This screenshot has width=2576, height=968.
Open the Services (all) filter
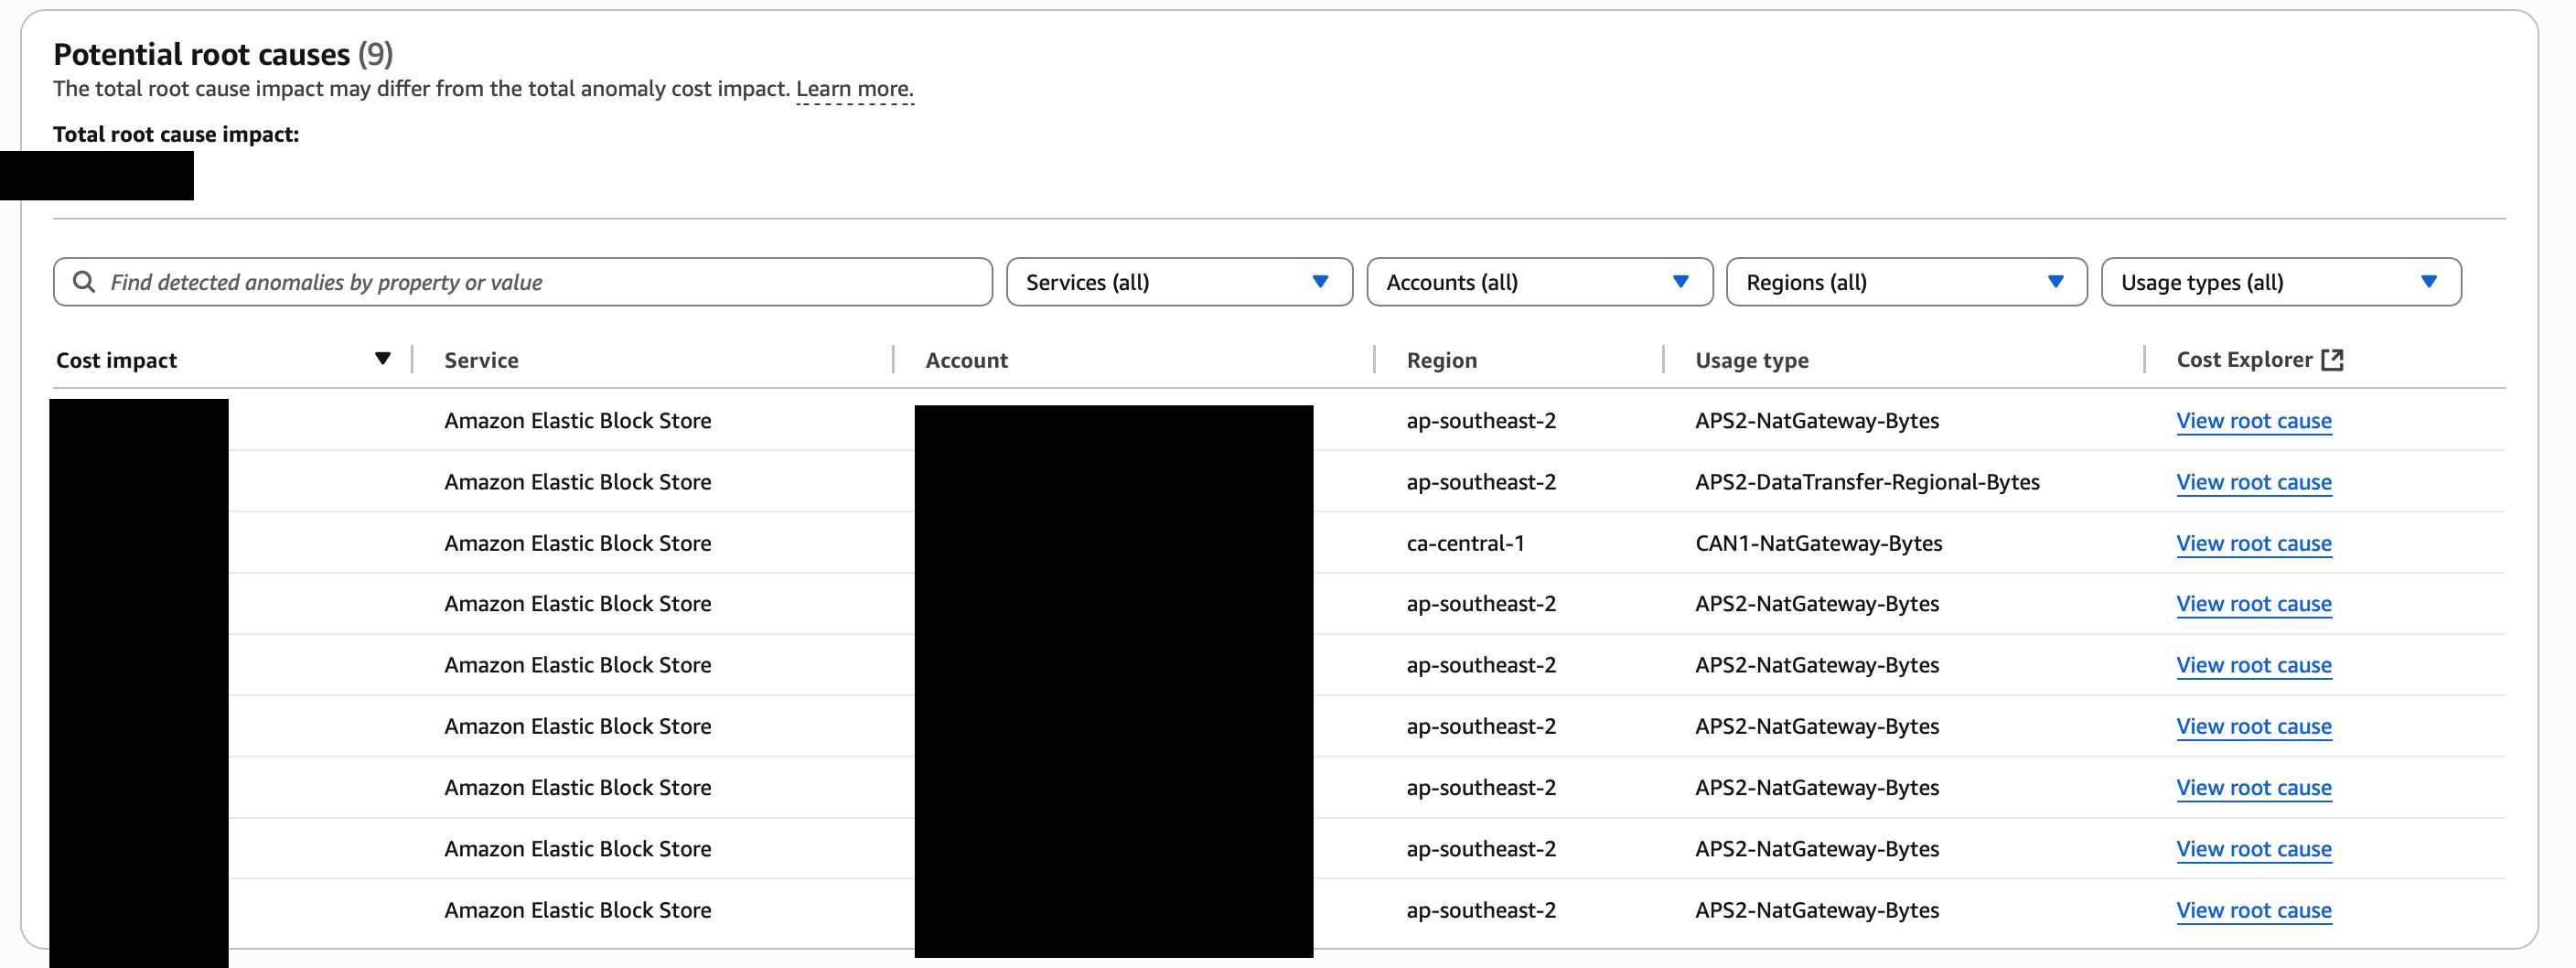(x=1179, y=282)
